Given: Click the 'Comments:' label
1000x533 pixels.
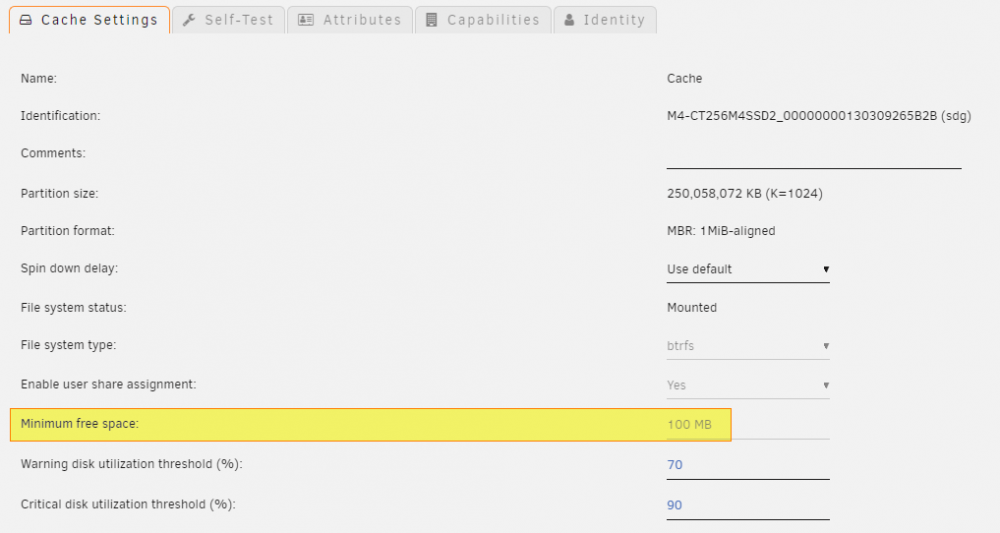Looking at the screenshot, I should coord(53,153).
